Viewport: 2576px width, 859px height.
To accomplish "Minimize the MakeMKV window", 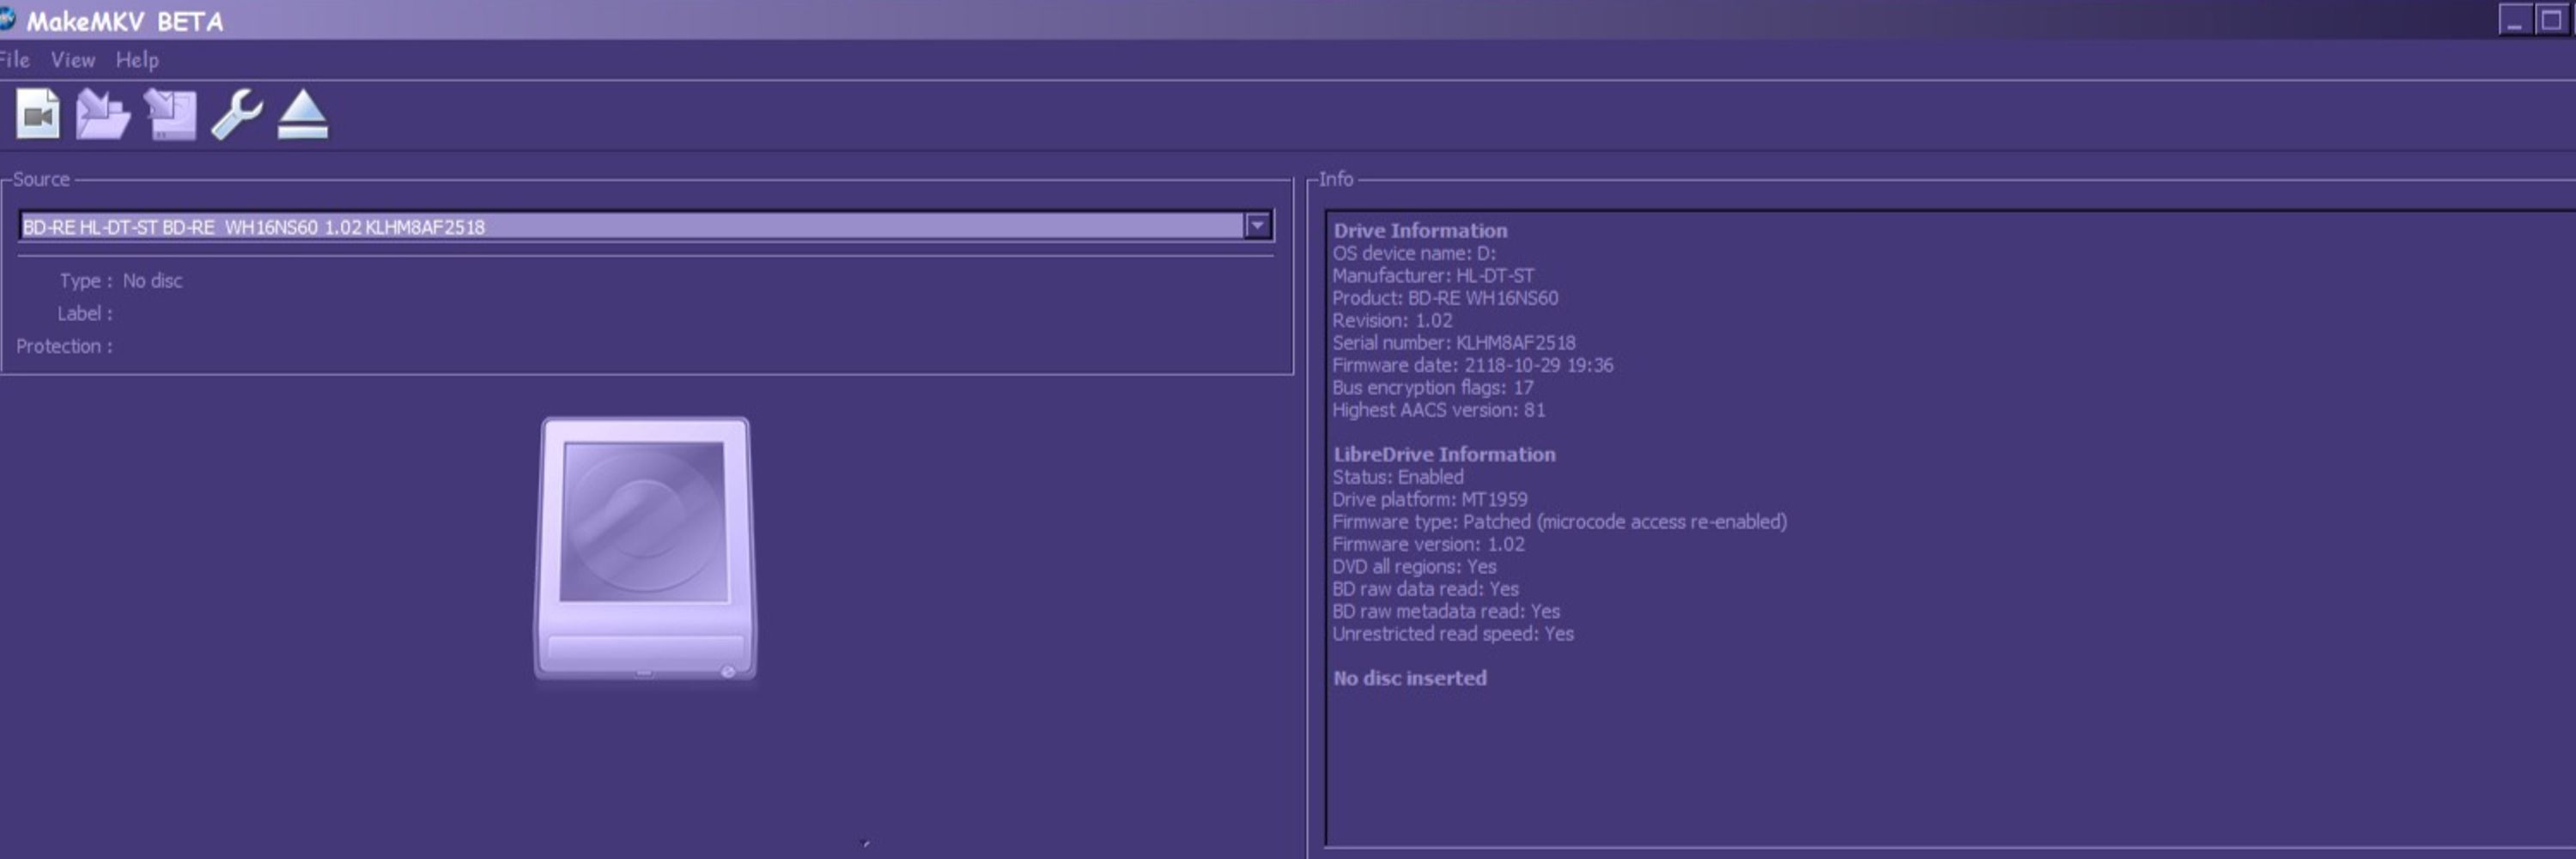I will tap(2513, 19).
